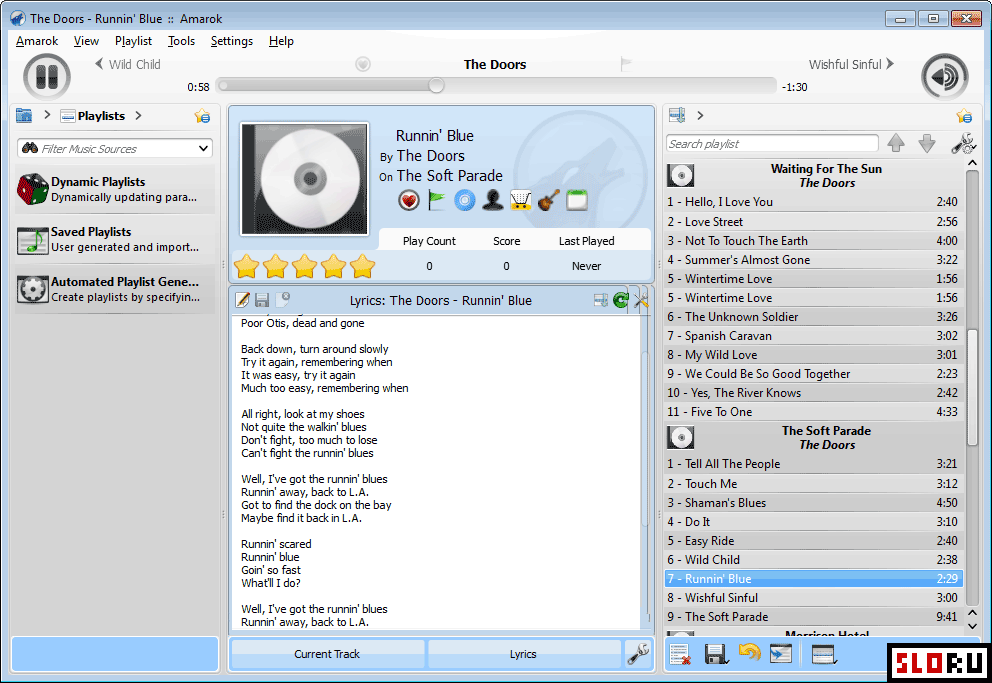Select track Hello, I Love You
This screenshot has width=992, height=683.
point(814,202)
